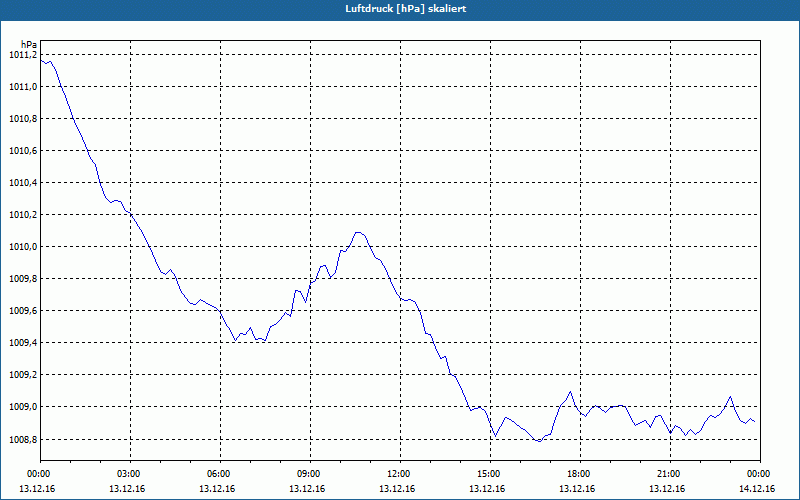The height and width of the screenshot is (500, 800).
Task: Select the 1009,0 y-axis value
Action: 23,407
